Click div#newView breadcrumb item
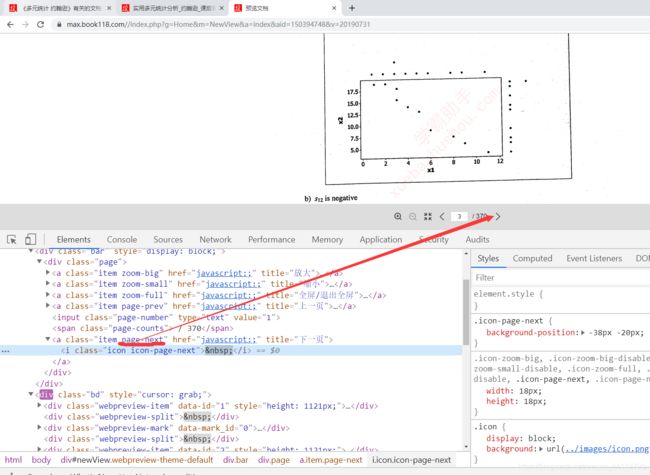 click(x=137, y=460)
